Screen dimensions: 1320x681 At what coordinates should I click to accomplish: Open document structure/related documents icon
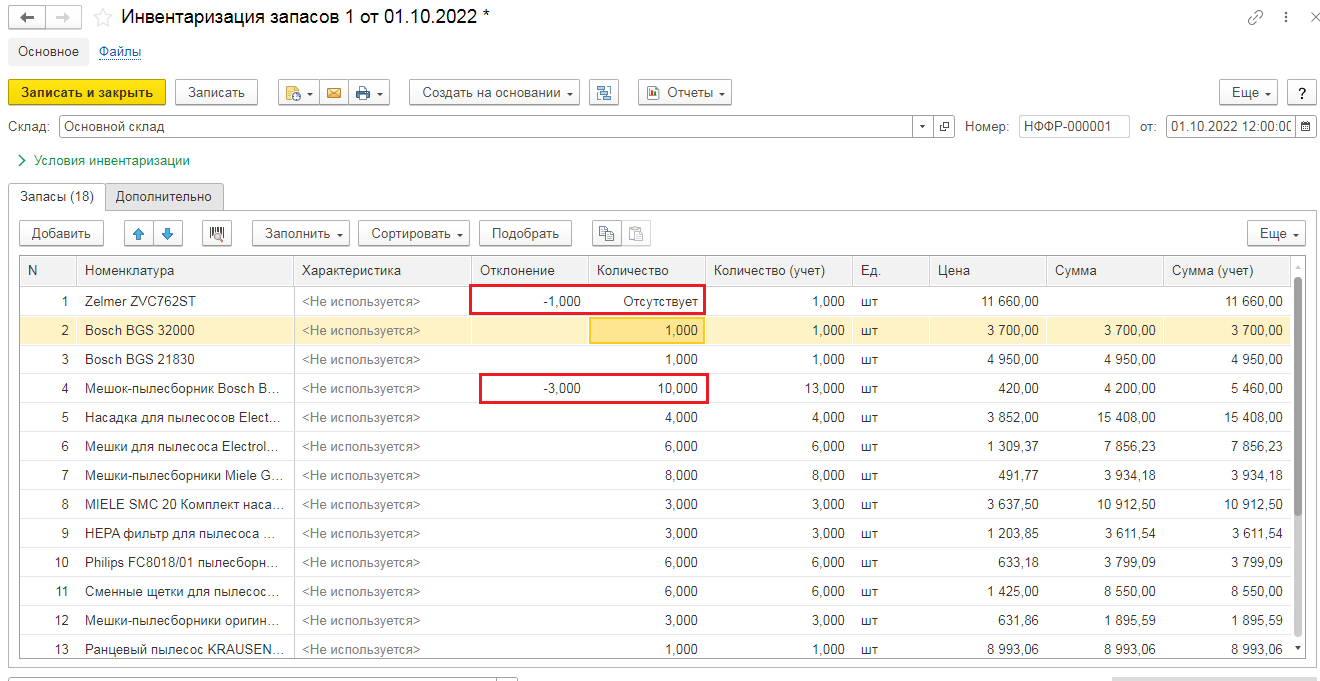tap(603, 92)
